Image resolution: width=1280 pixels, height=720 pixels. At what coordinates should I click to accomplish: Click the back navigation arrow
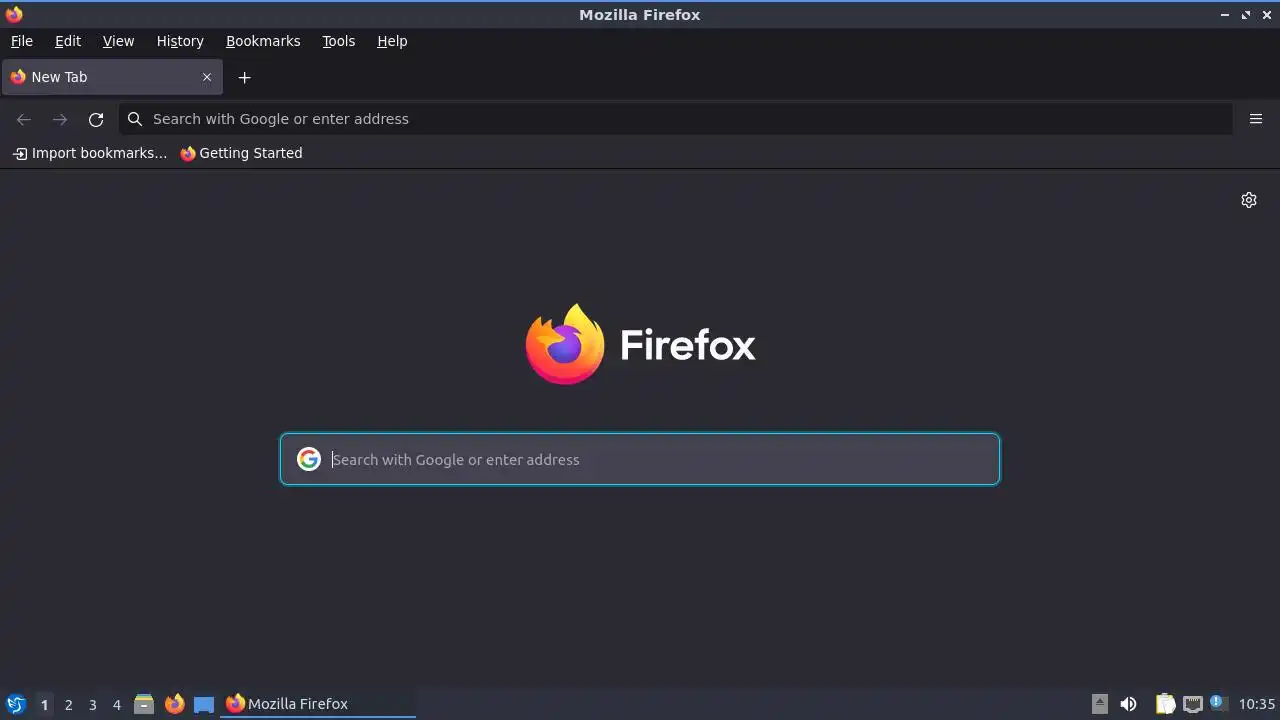(x=24, y=119)
